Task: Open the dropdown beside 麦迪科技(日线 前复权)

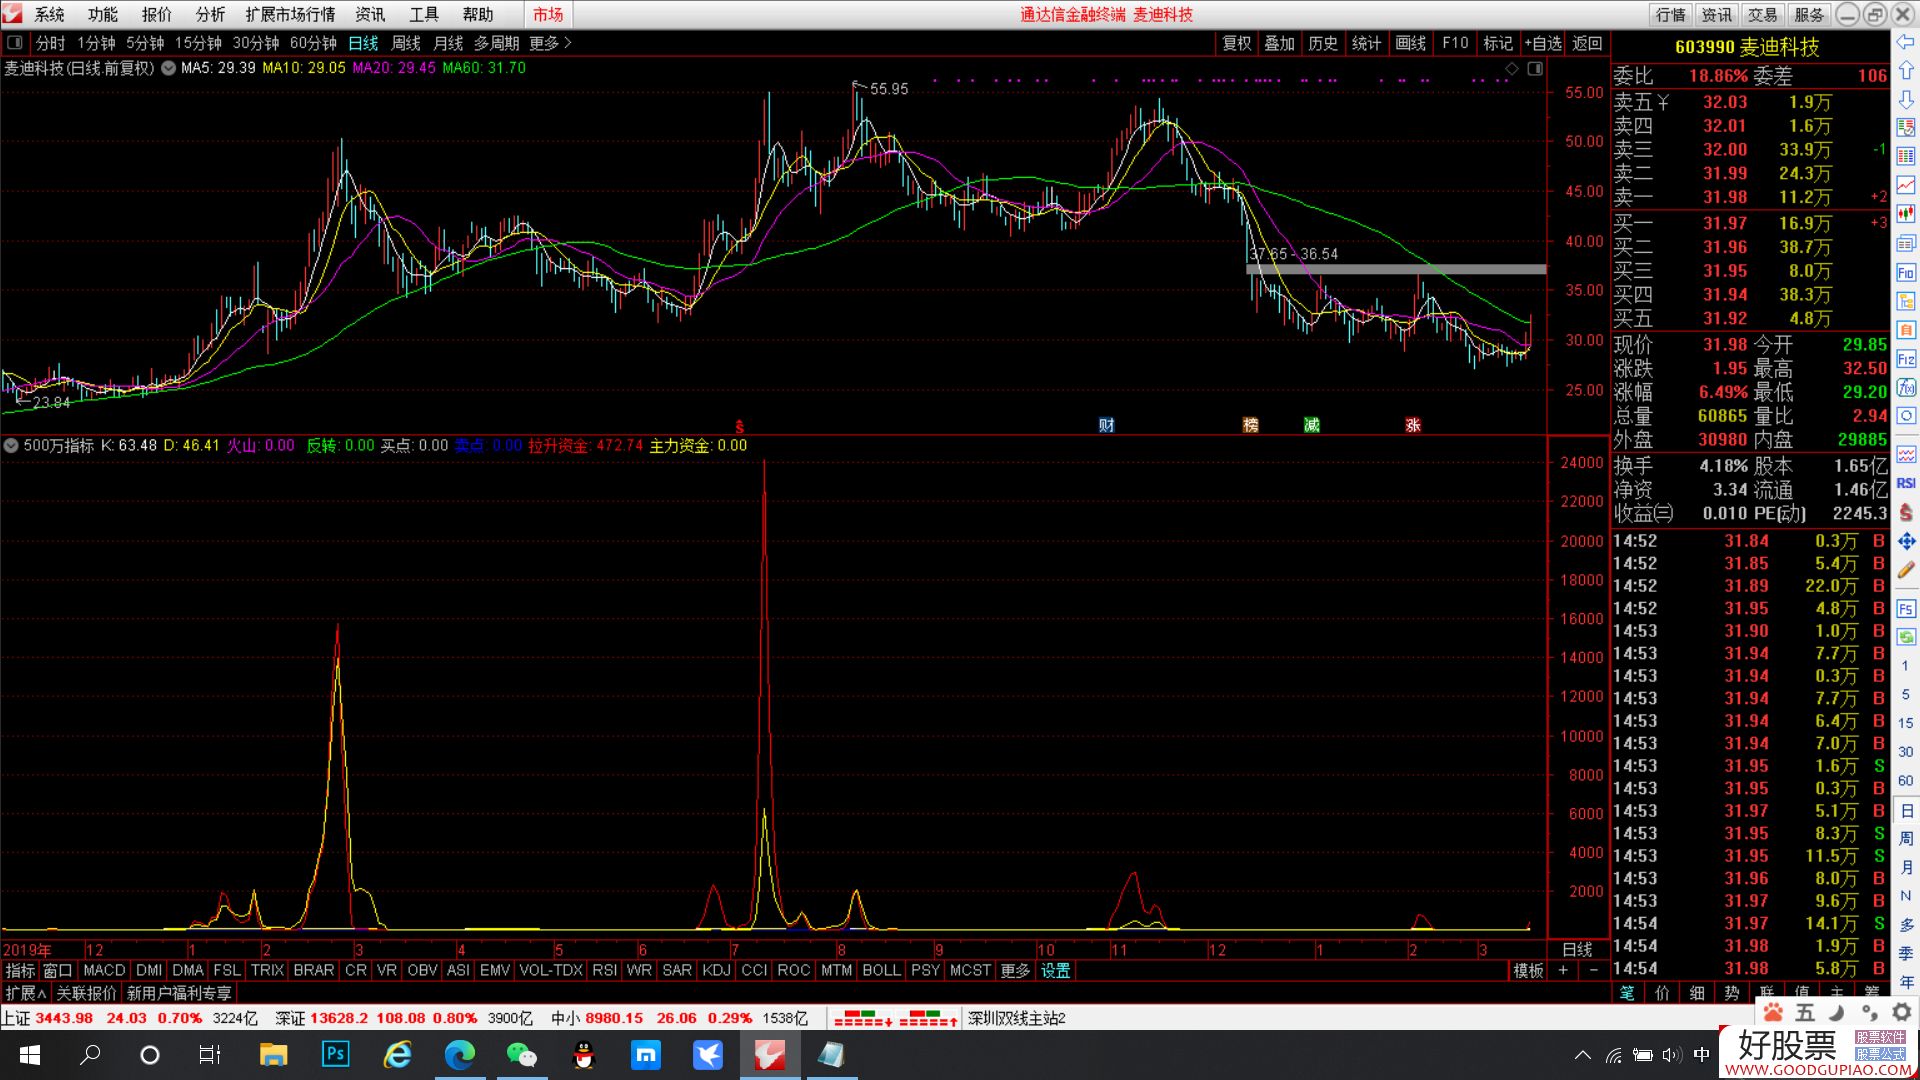Action: [168, 68]
